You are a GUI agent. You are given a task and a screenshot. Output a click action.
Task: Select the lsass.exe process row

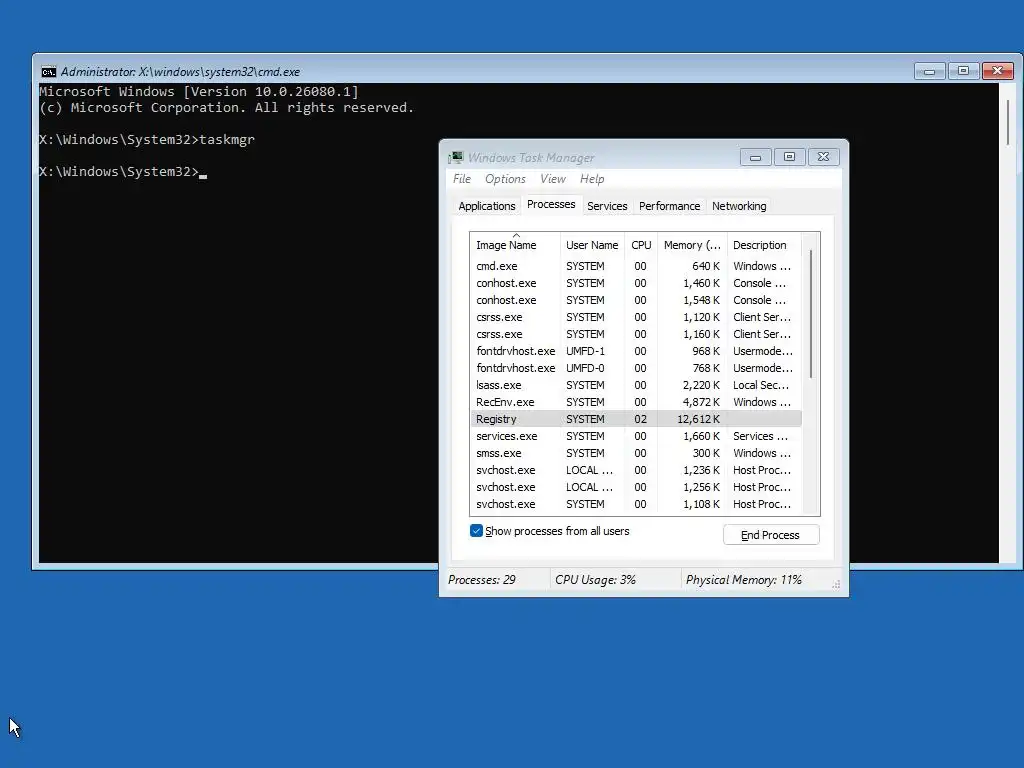[636, 385]
